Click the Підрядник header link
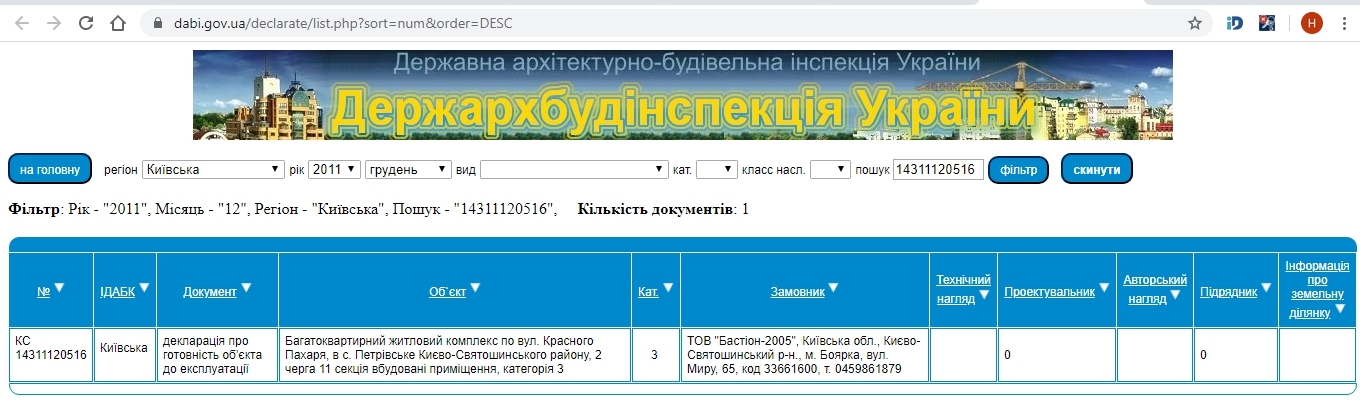Screen dimensions: 1360x405 [1228, 292]
